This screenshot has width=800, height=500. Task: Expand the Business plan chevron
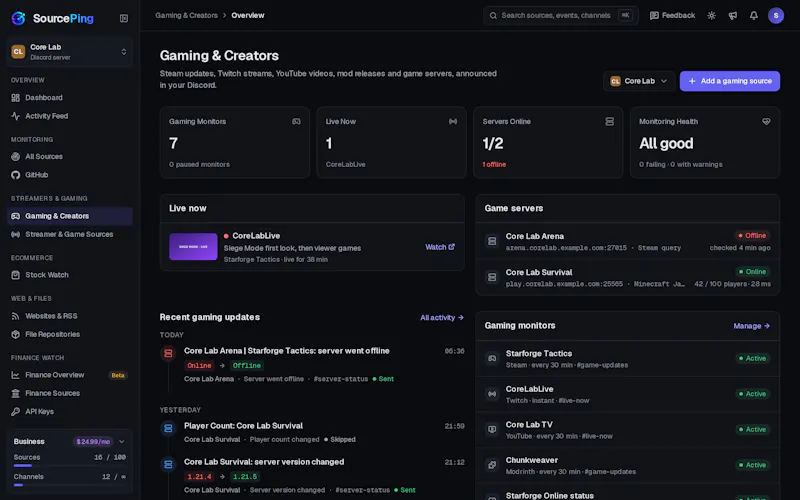coord(121,441)
